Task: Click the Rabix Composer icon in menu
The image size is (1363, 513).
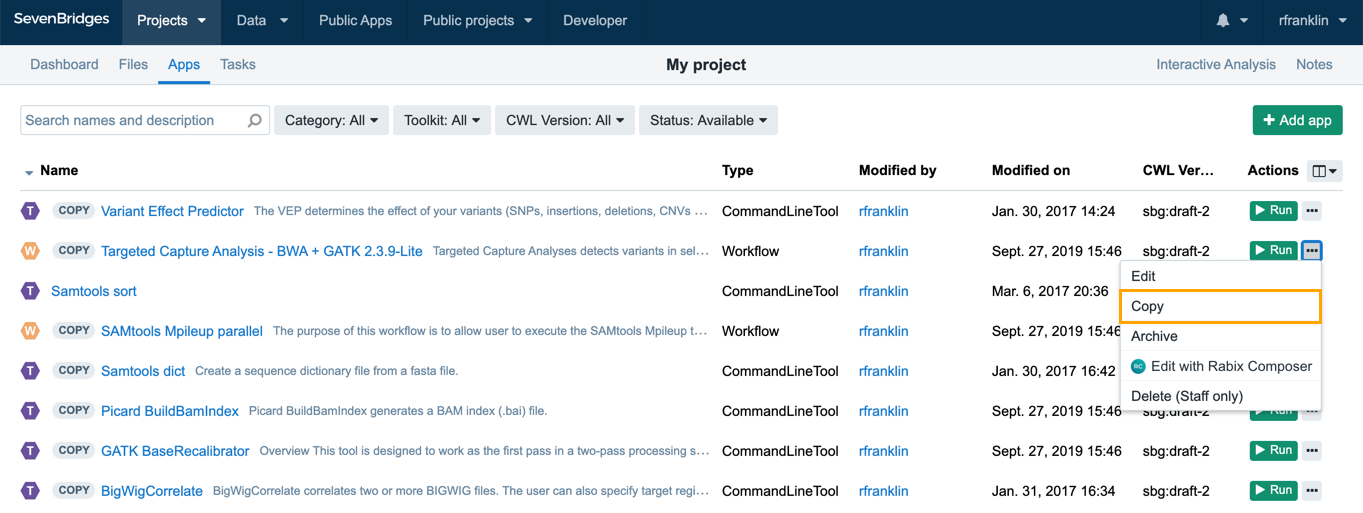Action: pos(1138,366)
